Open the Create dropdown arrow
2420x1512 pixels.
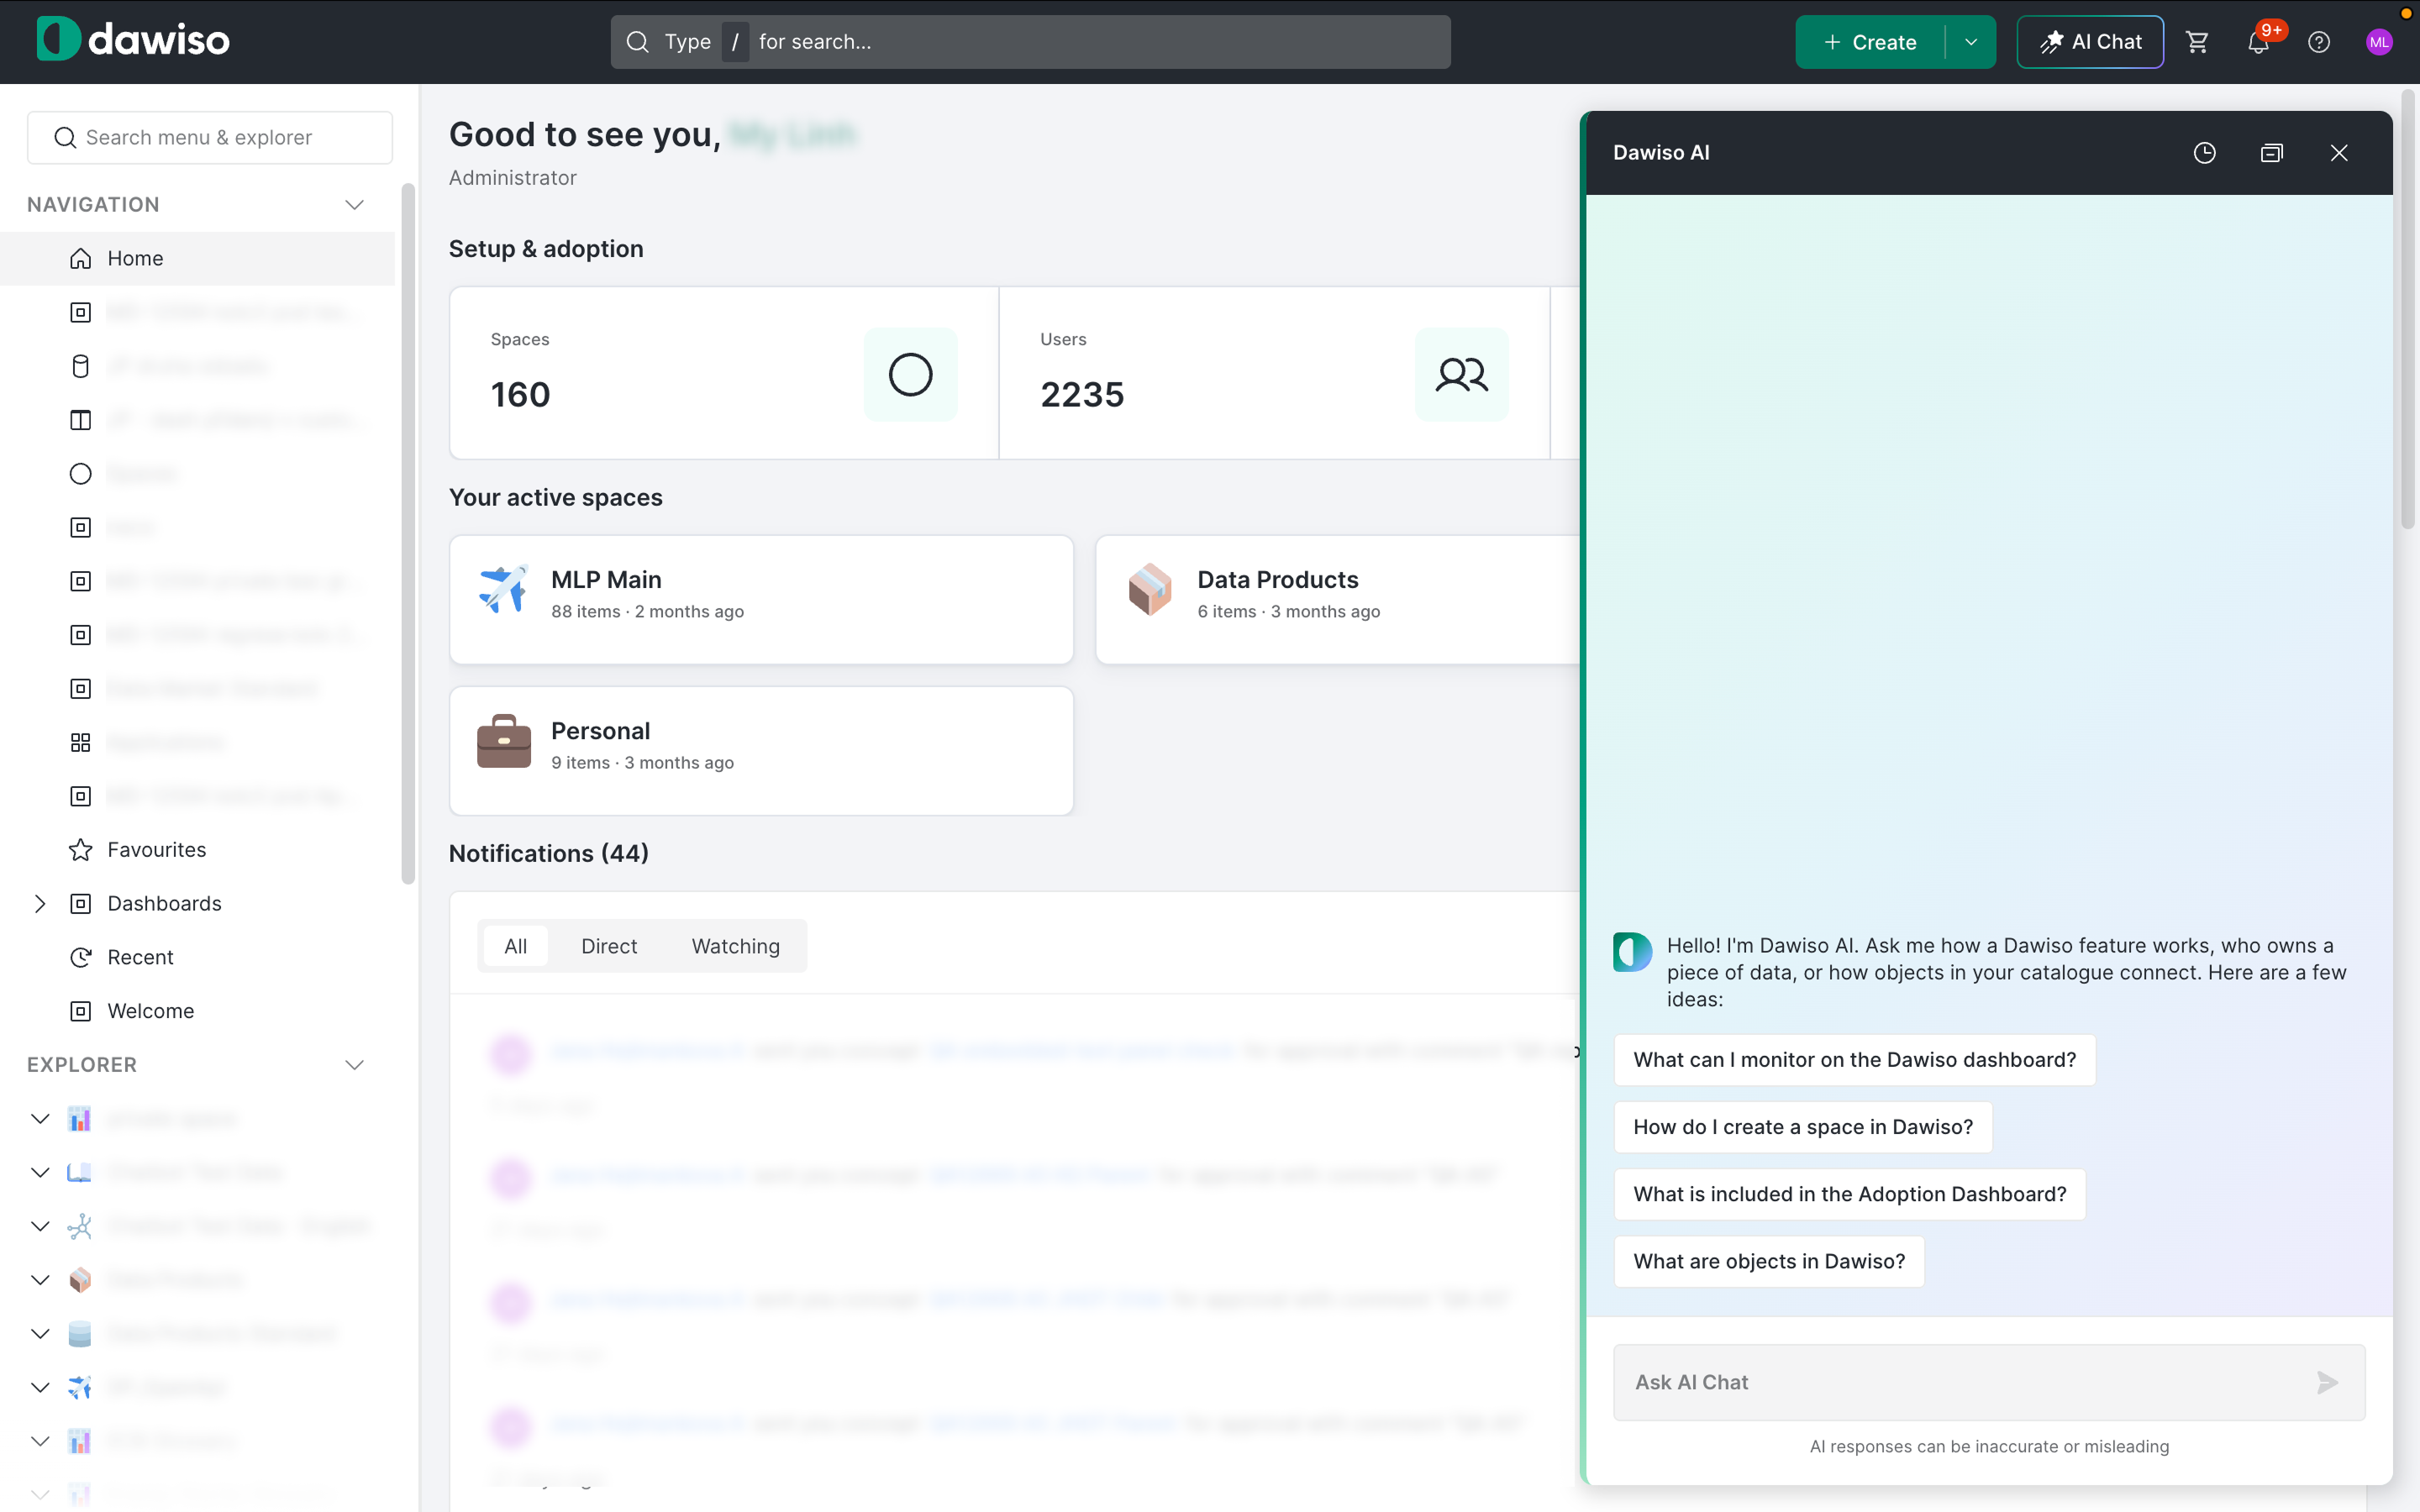point(1970,42)
